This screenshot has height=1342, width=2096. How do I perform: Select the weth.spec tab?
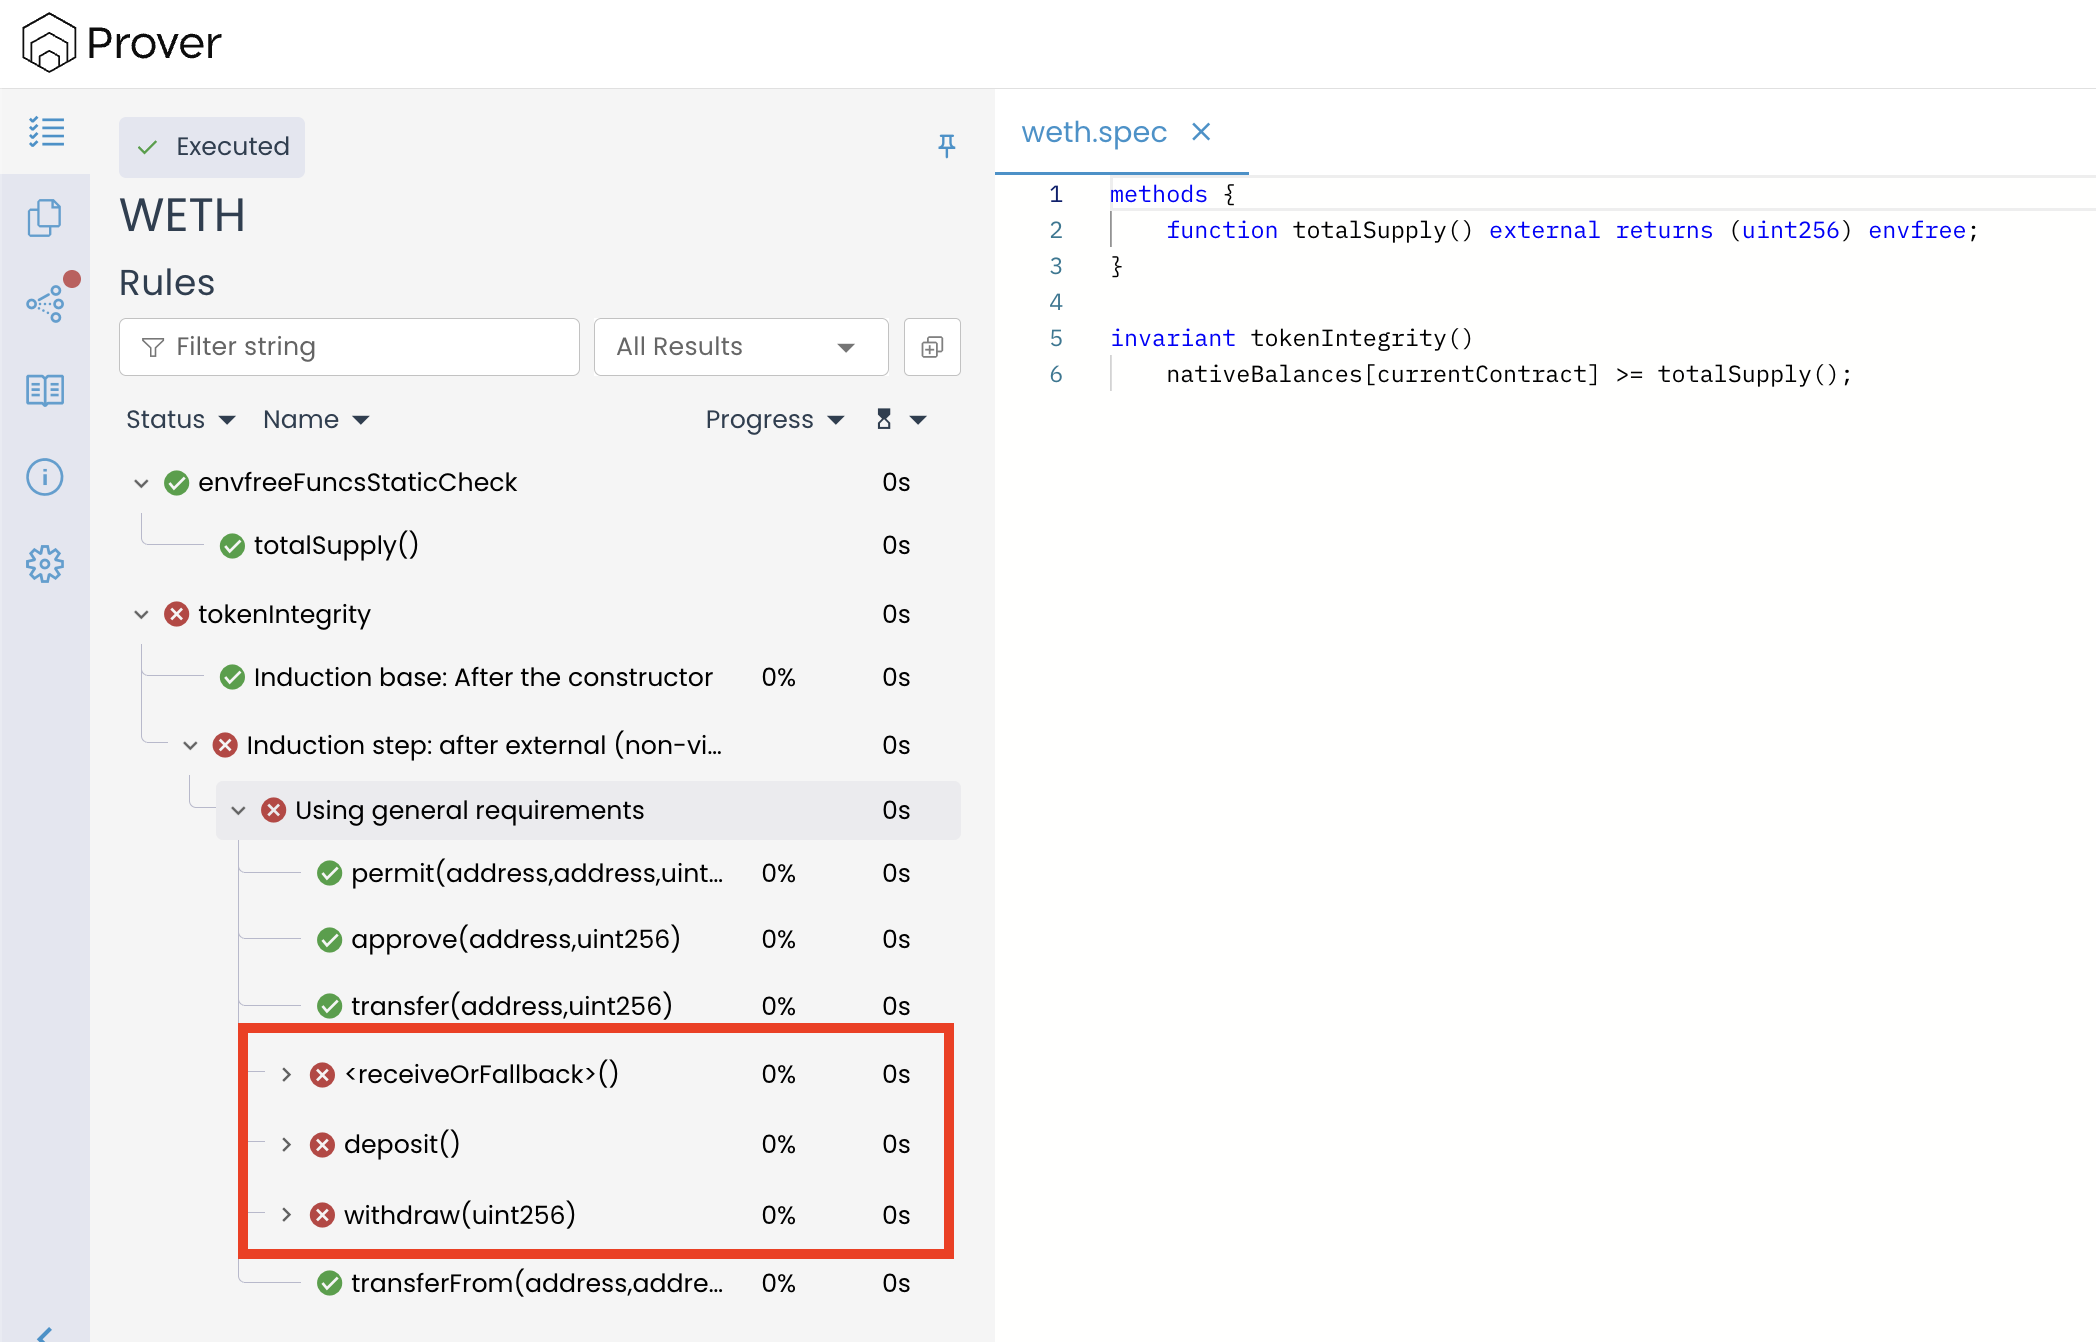1094,132
